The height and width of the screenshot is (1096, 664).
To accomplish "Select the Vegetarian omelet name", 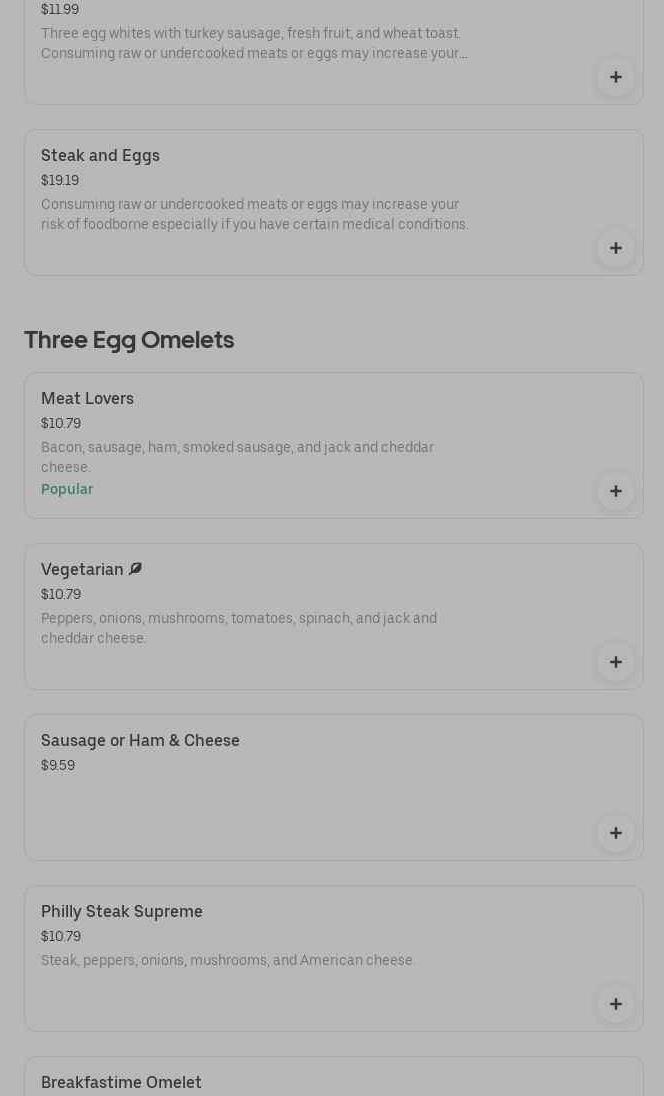I will click(x=82, y=569).
